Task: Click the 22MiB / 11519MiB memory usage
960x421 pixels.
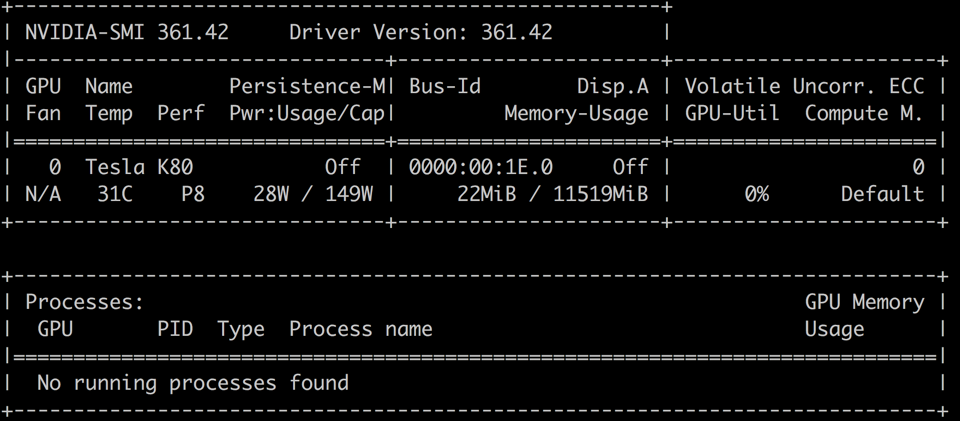Action: (x=552, y=194)
